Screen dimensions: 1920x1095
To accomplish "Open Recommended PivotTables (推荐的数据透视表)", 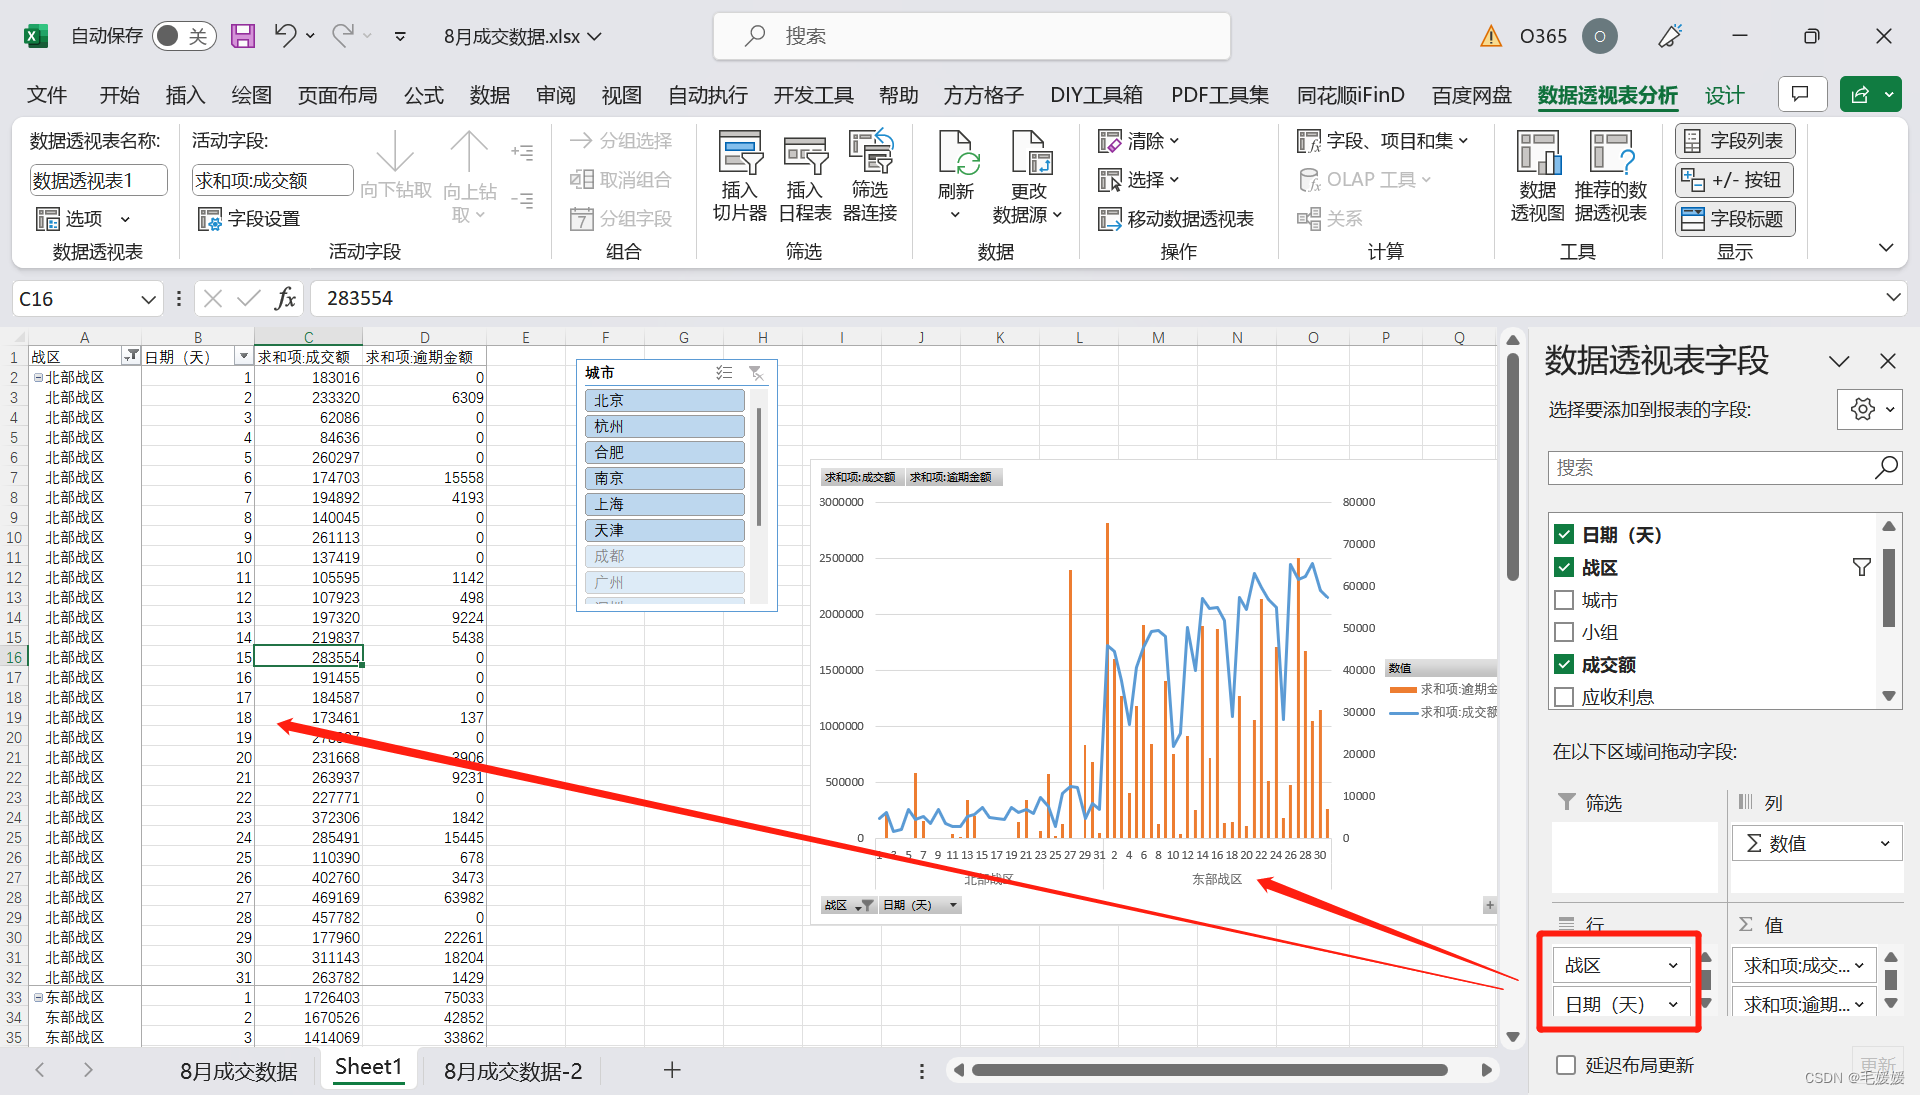I will 1610,176.
